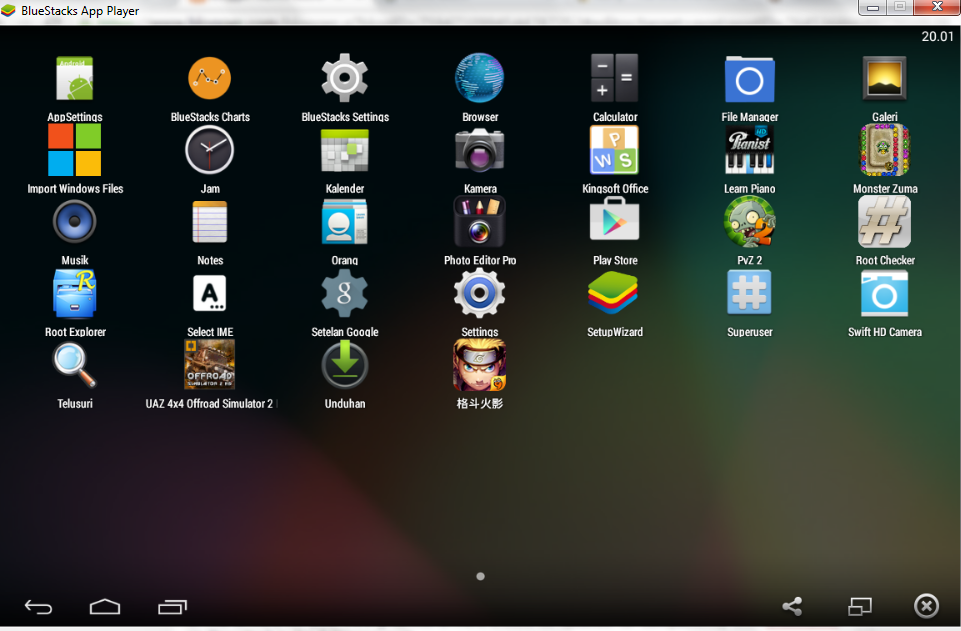Open Setelan Google app
This screenshot has width=961, height=631.
(344, 293)
